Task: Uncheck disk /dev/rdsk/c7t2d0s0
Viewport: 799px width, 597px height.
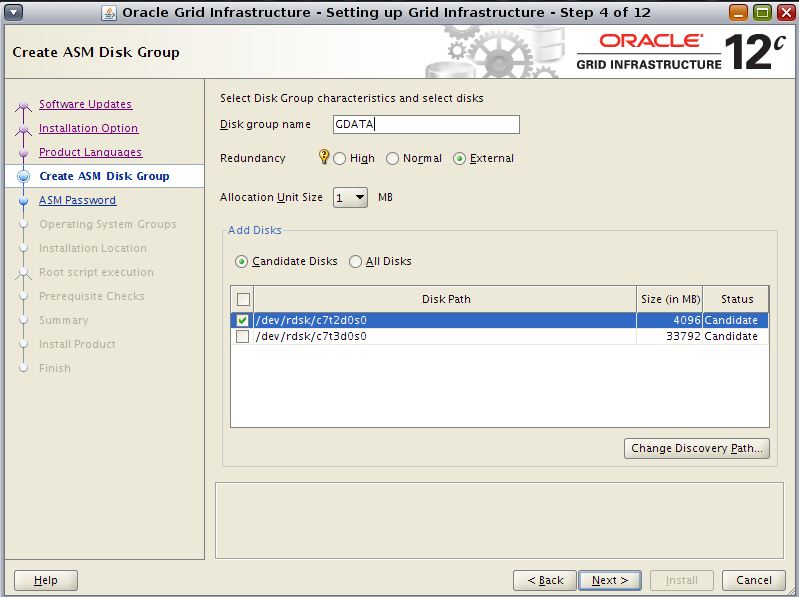Action: pyautogui.click(x=243, y=320)
